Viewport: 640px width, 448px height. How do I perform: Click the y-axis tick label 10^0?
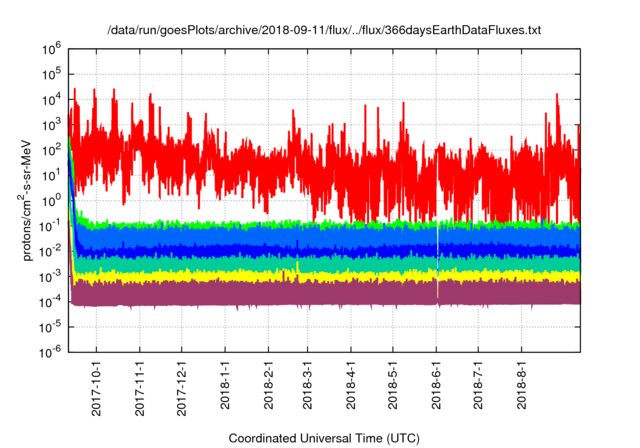point(51,200)
